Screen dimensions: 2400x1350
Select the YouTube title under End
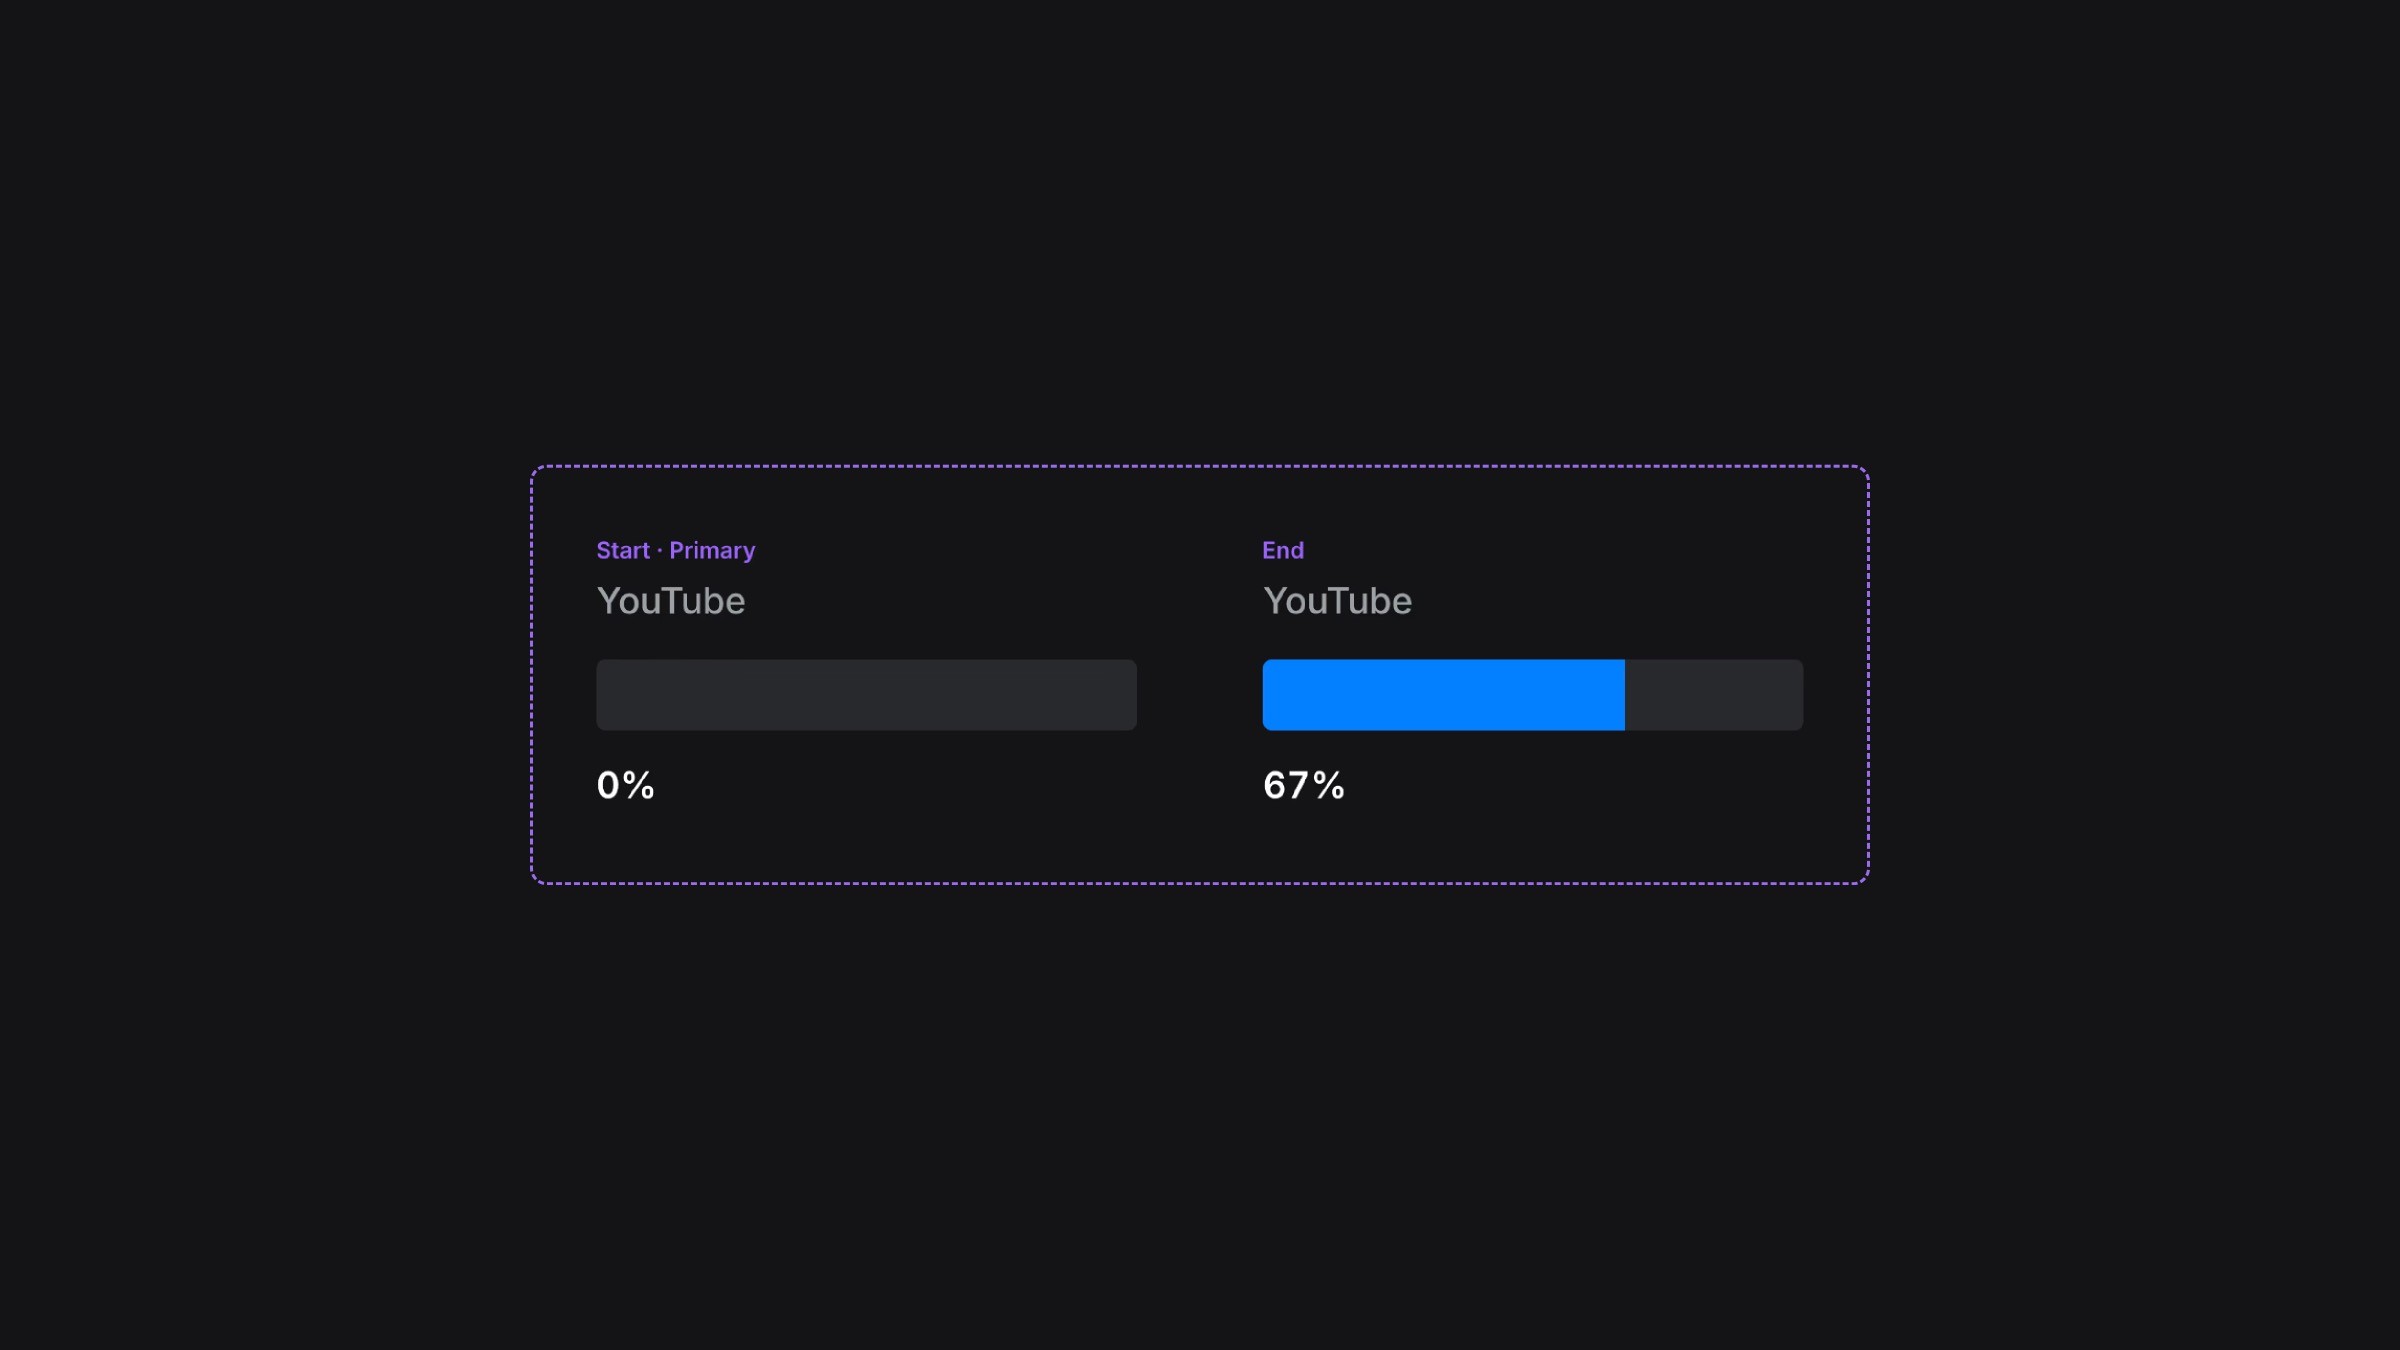pos(1338,601)
